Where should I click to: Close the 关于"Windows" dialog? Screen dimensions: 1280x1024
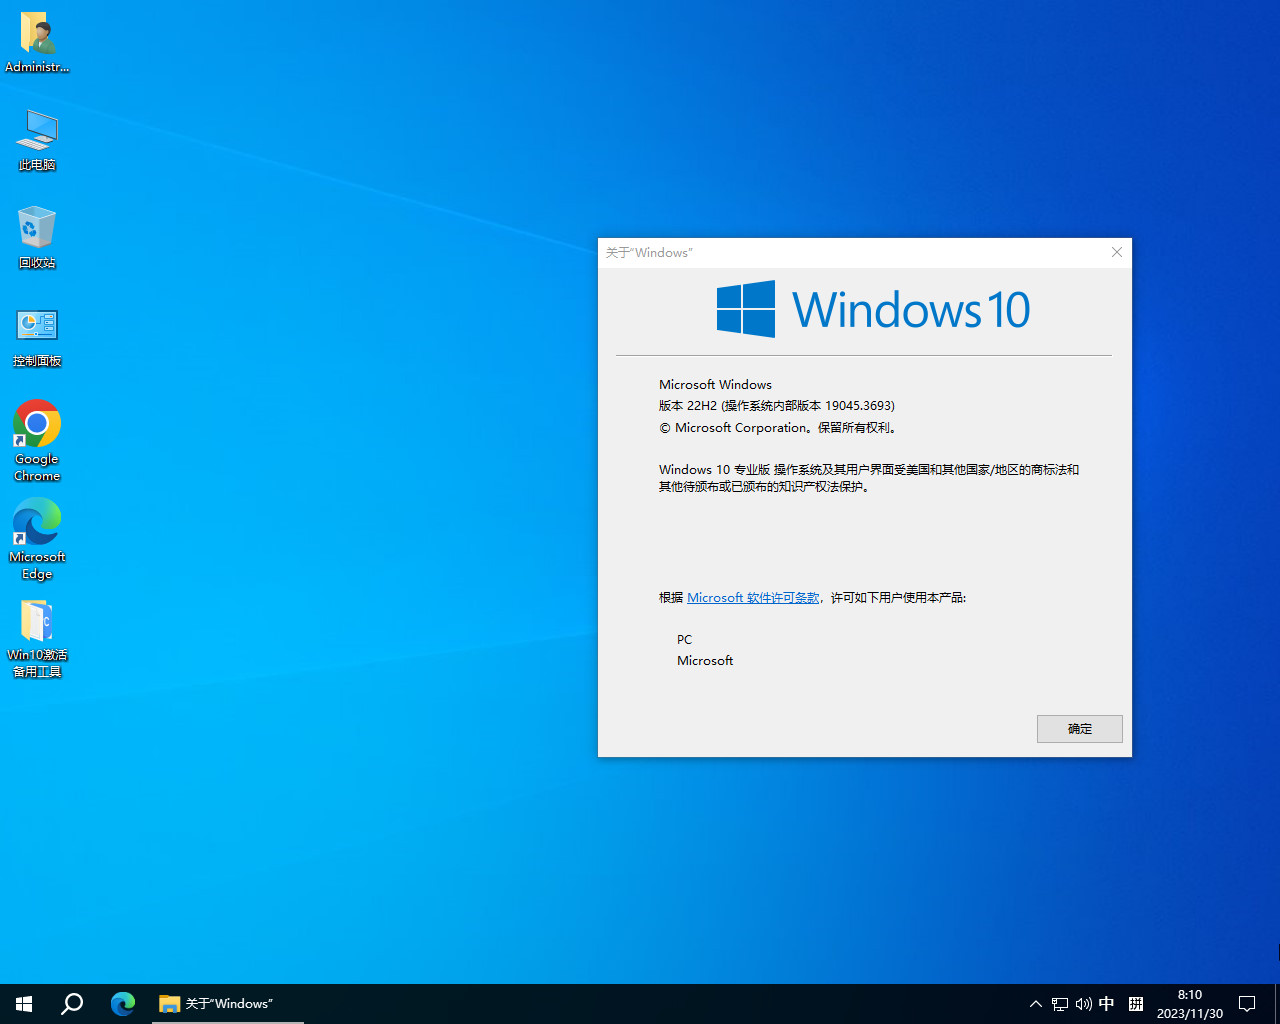coord(1117,252)
